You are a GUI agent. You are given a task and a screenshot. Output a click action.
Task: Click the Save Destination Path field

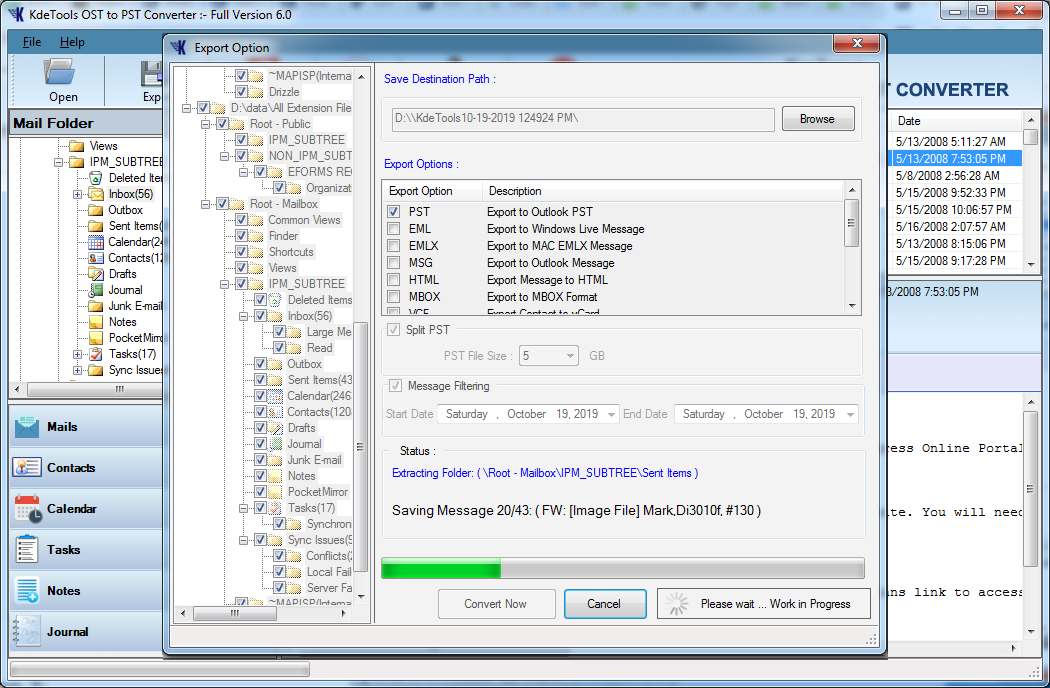point(583,119)
